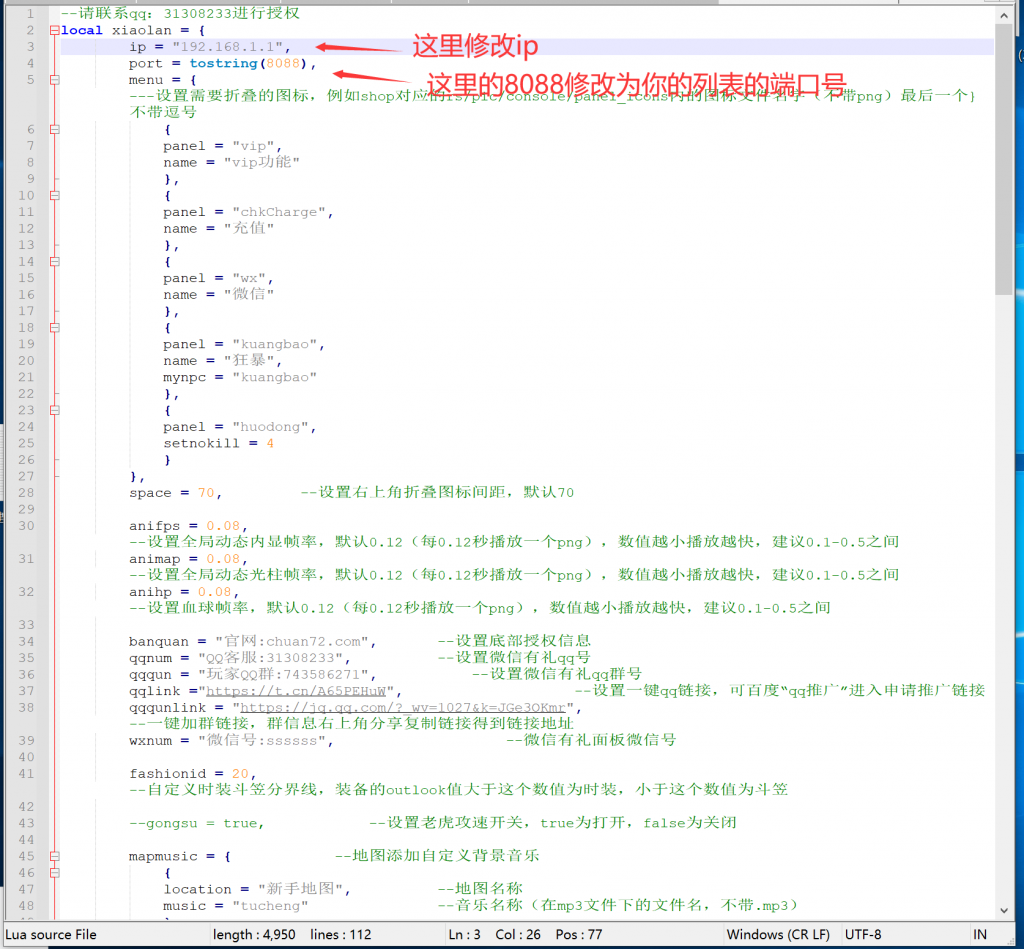Click line number 44 in margin
The height and width of the screenshot is (949, 1024).
[x=26, y=839]
